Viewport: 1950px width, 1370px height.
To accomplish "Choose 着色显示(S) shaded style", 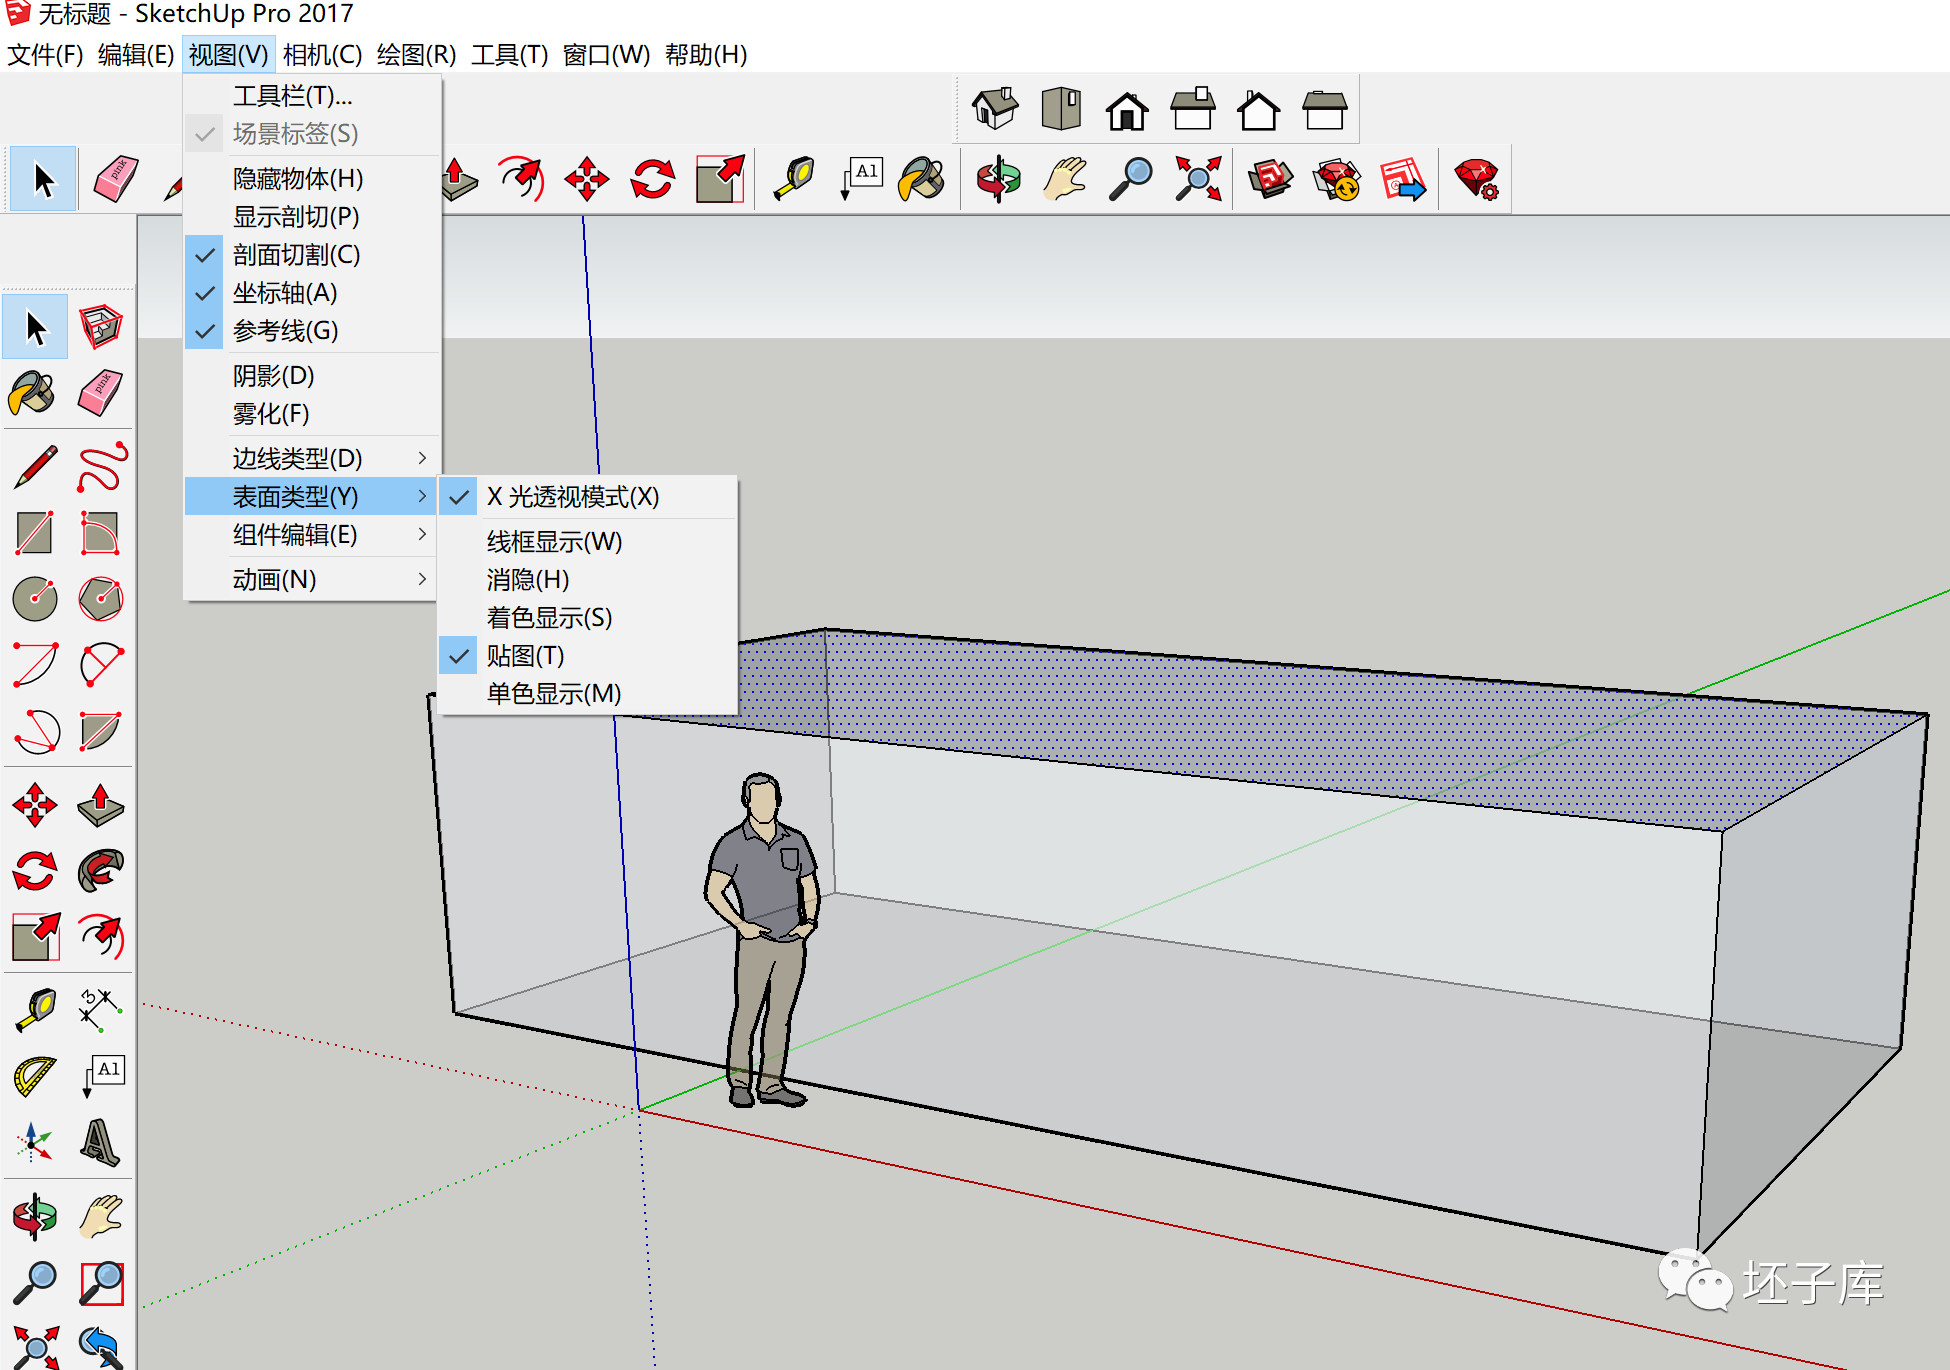I will [x=588, y=618].
